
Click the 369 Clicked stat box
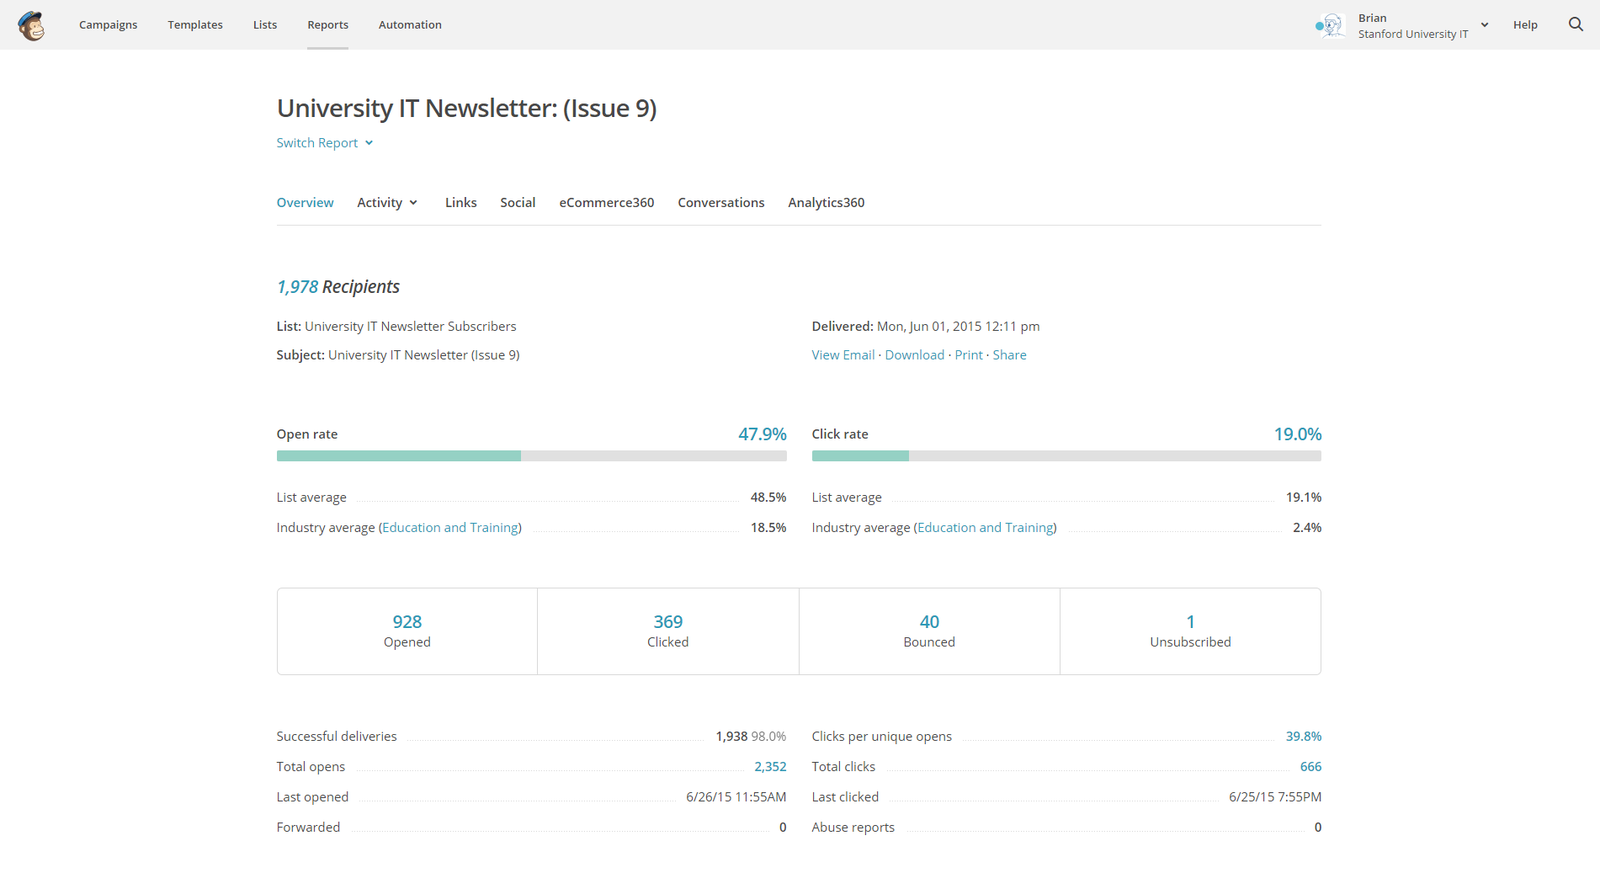click(x=668, y=631)
